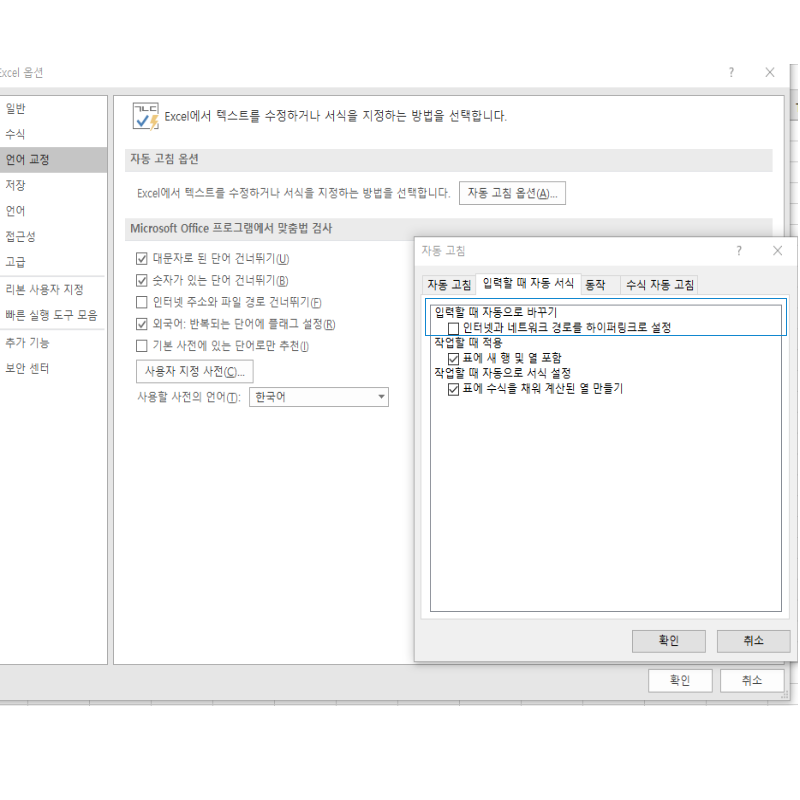Check 기본 사전에 있는 단어로만 추천
This screenshot has height=800, width=800.
142,345
